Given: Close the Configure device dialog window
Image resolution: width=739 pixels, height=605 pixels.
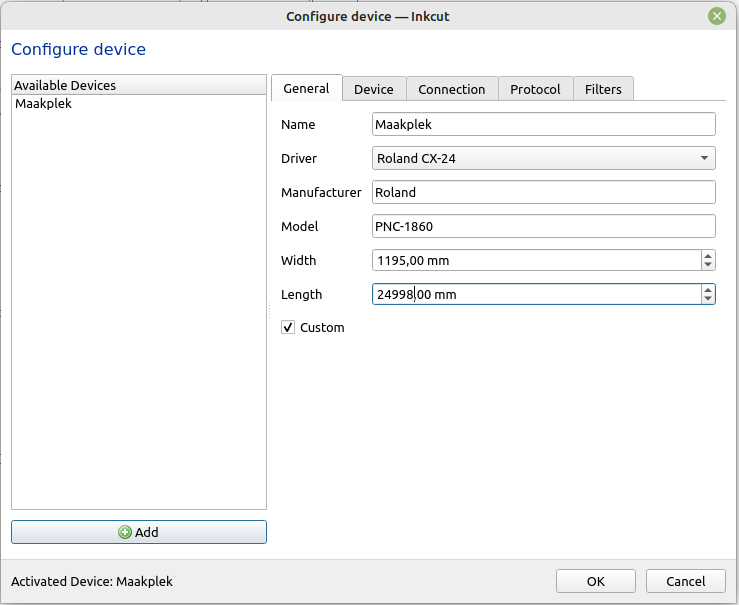Looking at the screenshot, I should (x=717, y=16).
